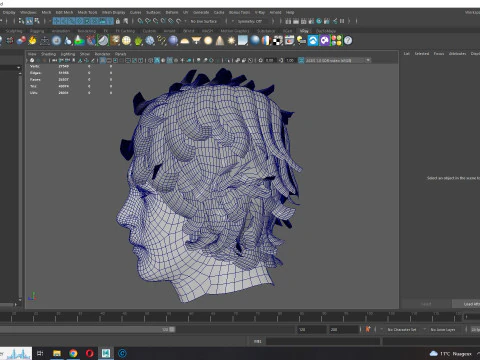
Task: Click the viewport gamma value field
Action: [x=290, y=60]
